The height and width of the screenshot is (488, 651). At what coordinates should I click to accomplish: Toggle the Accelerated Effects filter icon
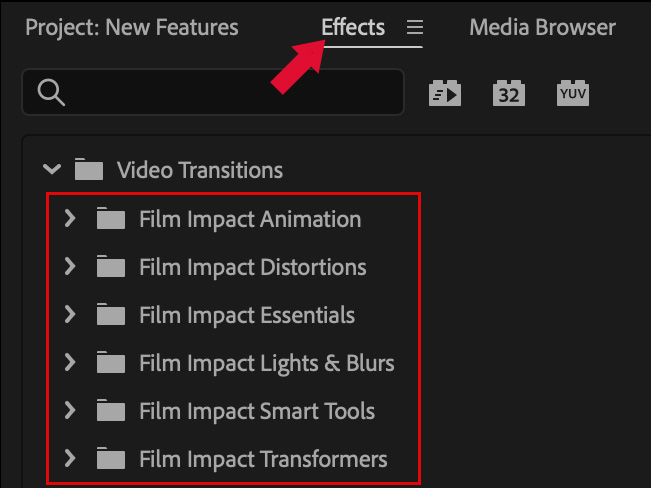click(x=446, y=93)
